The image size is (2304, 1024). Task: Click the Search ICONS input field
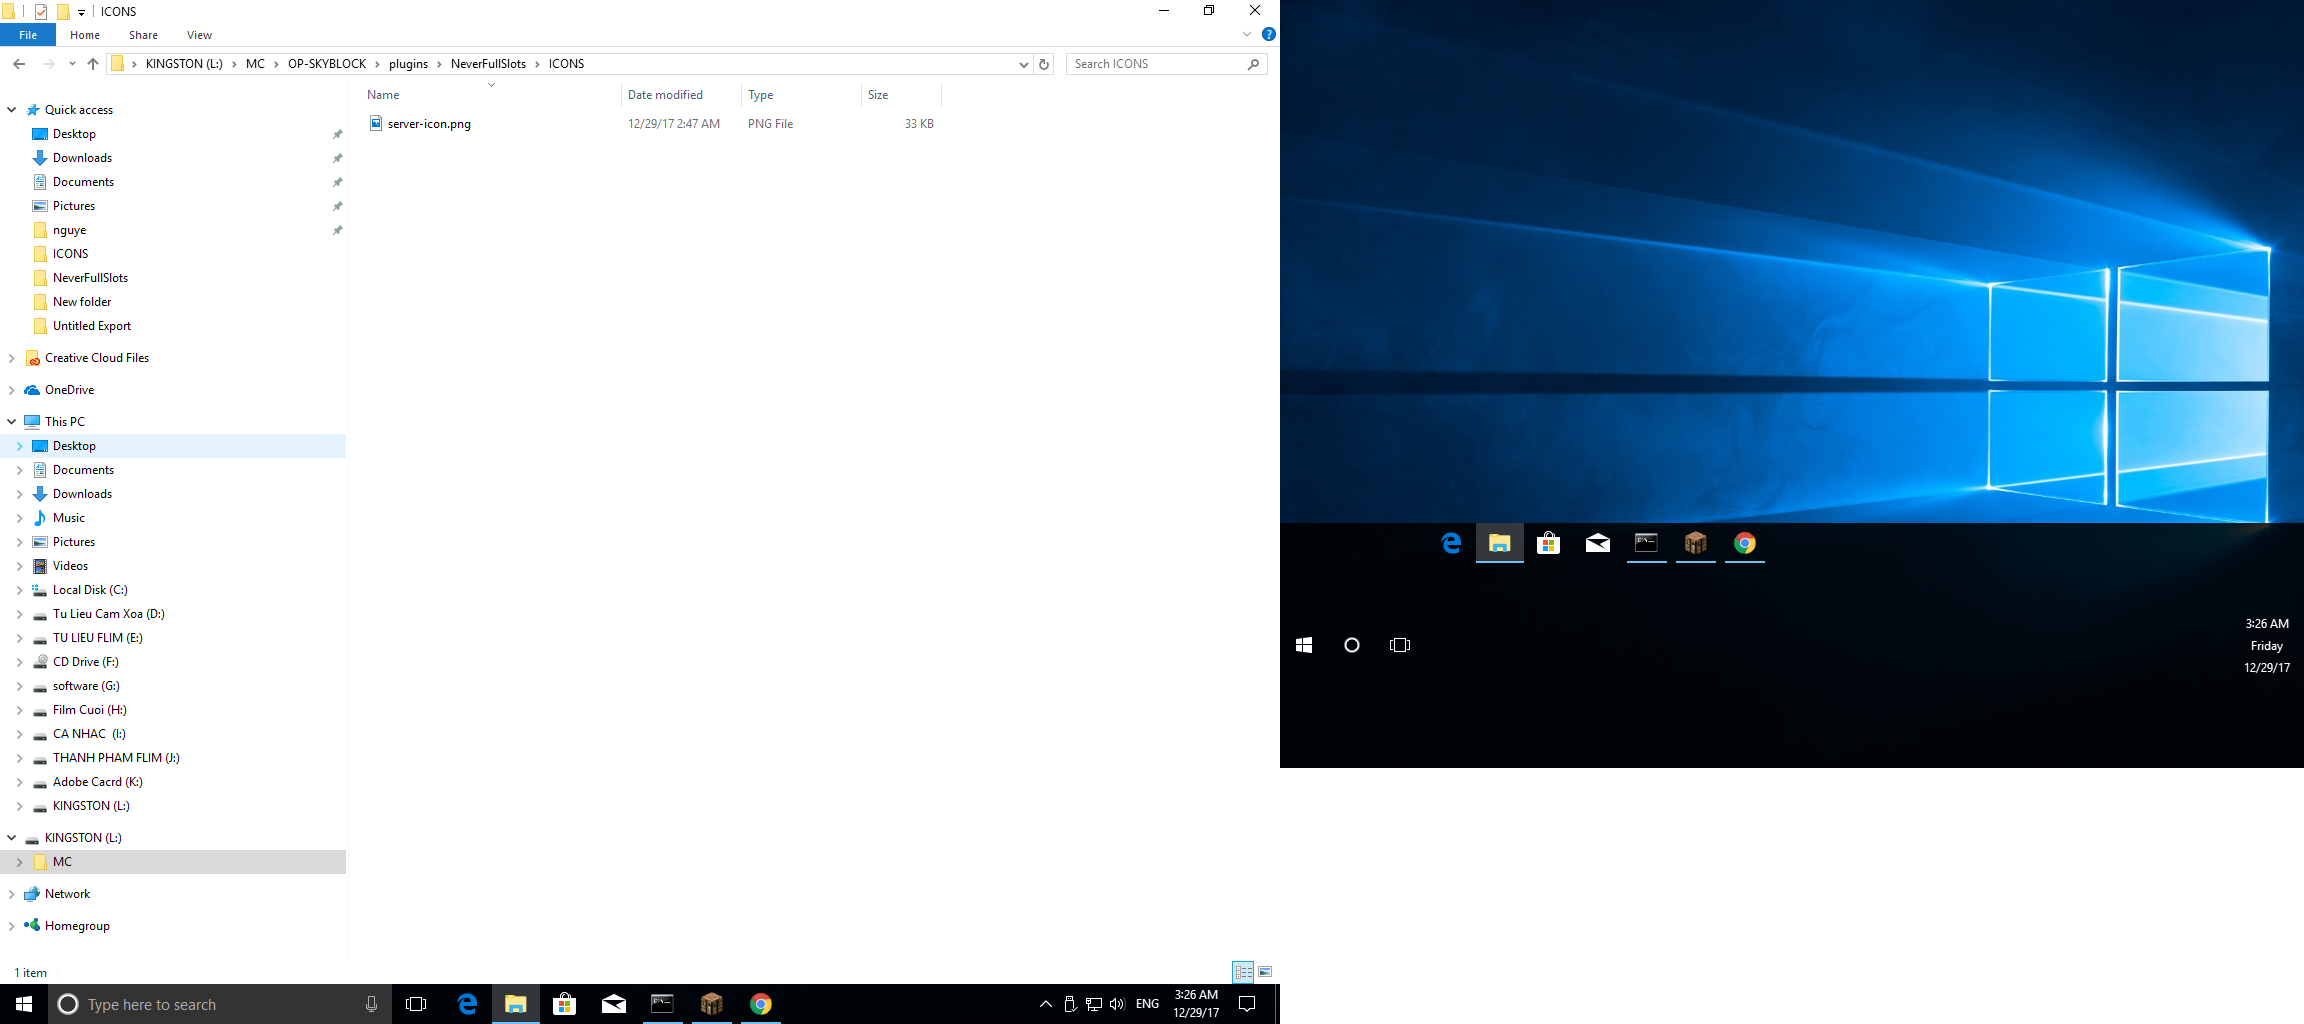tap(1157, 64)
